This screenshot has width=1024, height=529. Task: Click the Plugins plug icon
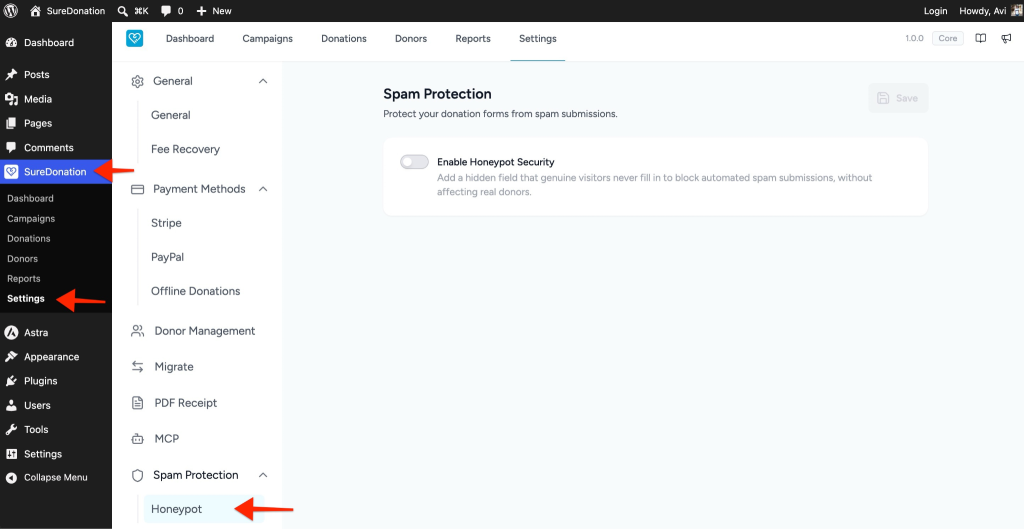point(11,381)
